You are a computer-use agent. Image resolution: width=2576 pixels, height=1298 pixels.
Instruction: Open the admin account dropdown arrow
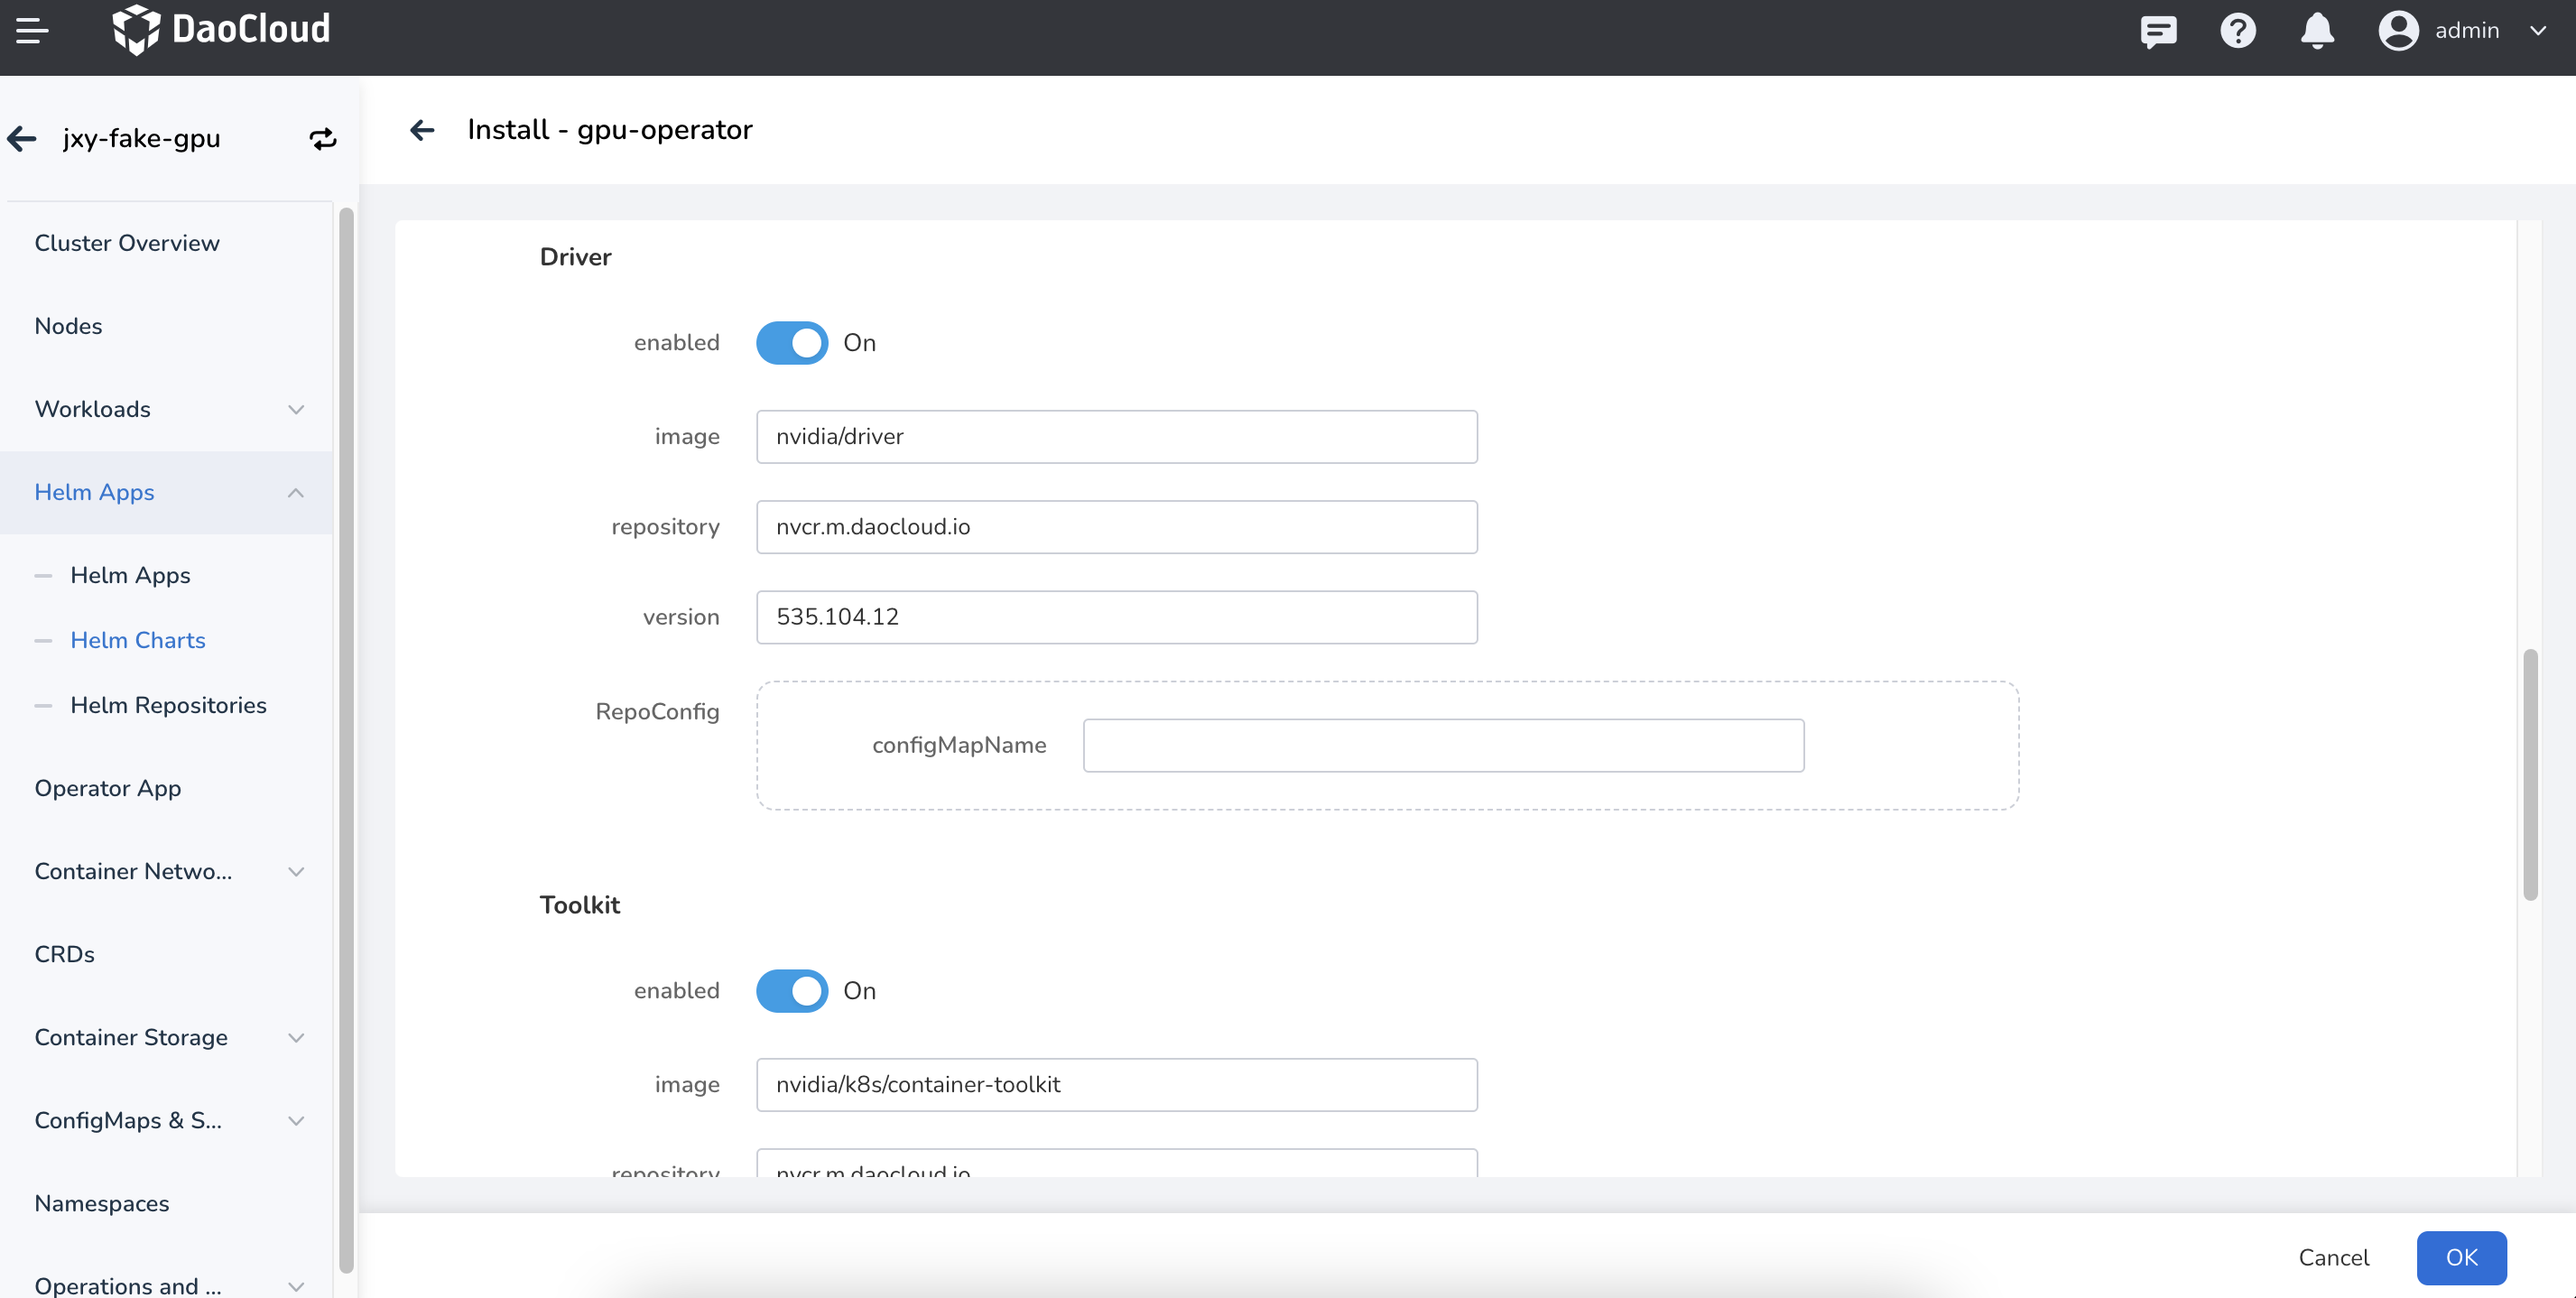(x=2537, y=31)
